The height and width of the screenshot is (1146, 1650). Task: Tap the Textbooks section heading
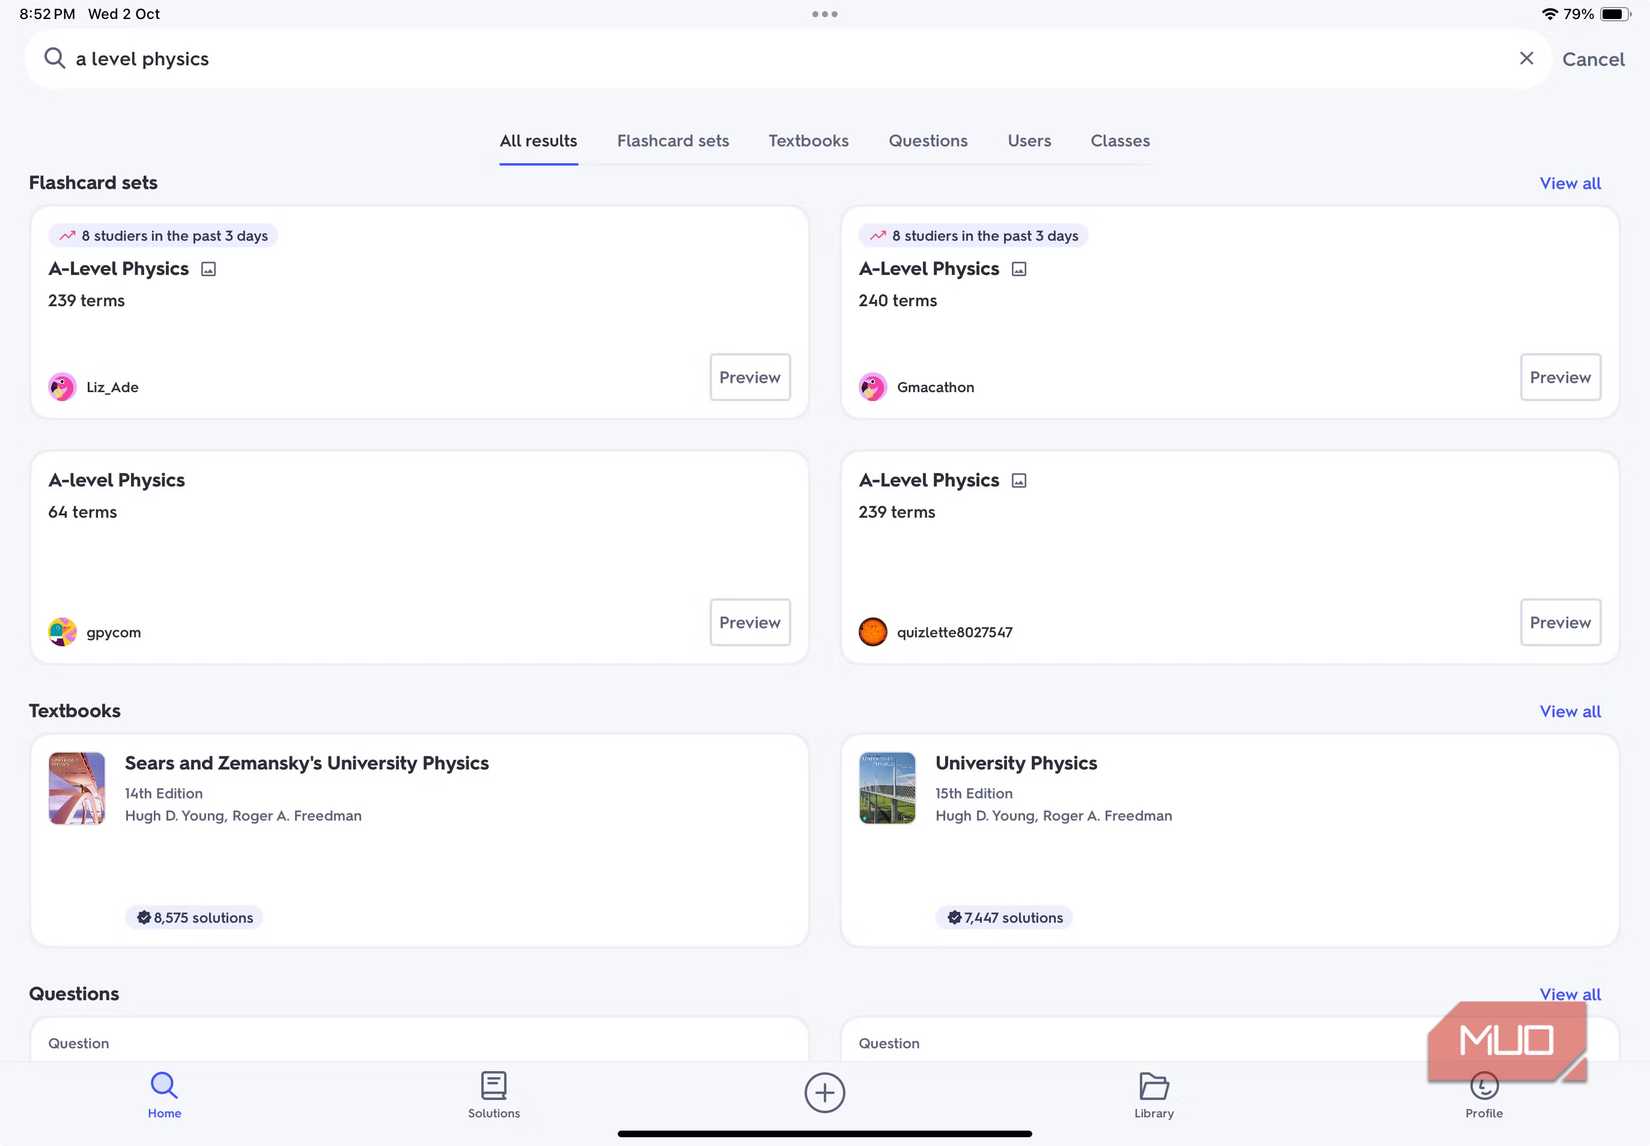[75, 711]
